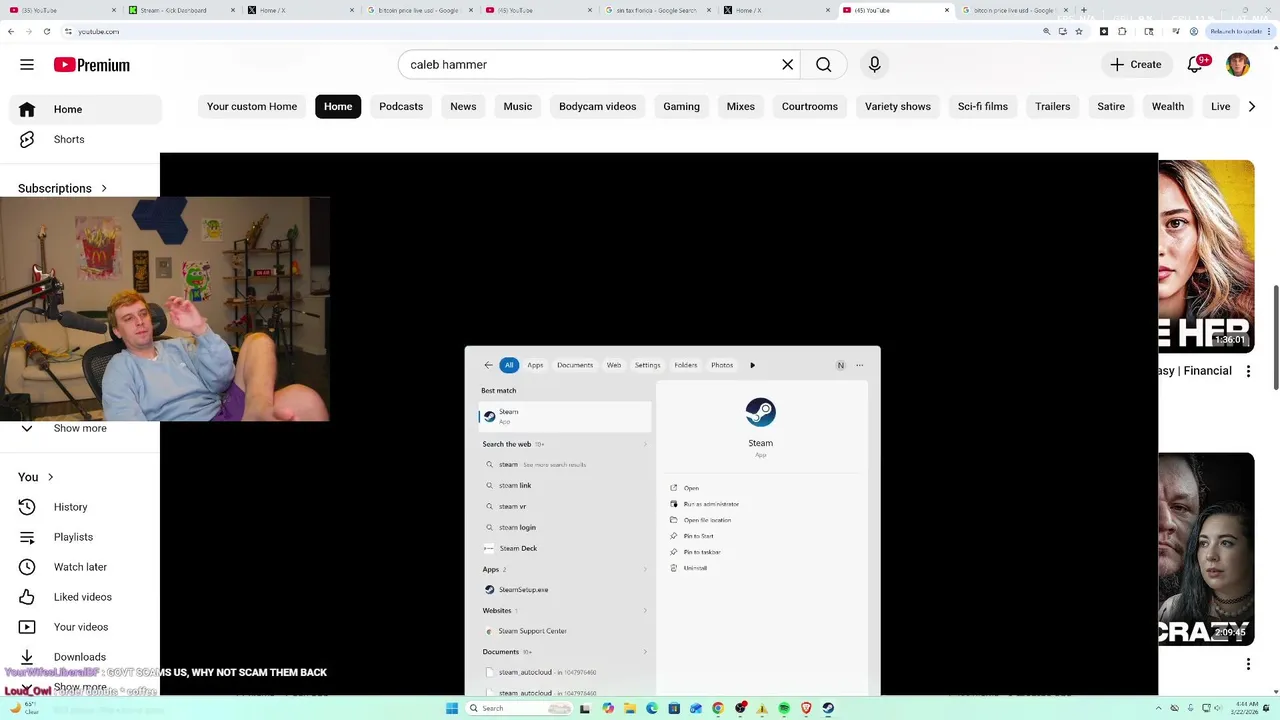Click 'Run as administrator' for Steam
Viewport: 1280px width, 720px height.
pyautogui.click(x=711, y=504)
